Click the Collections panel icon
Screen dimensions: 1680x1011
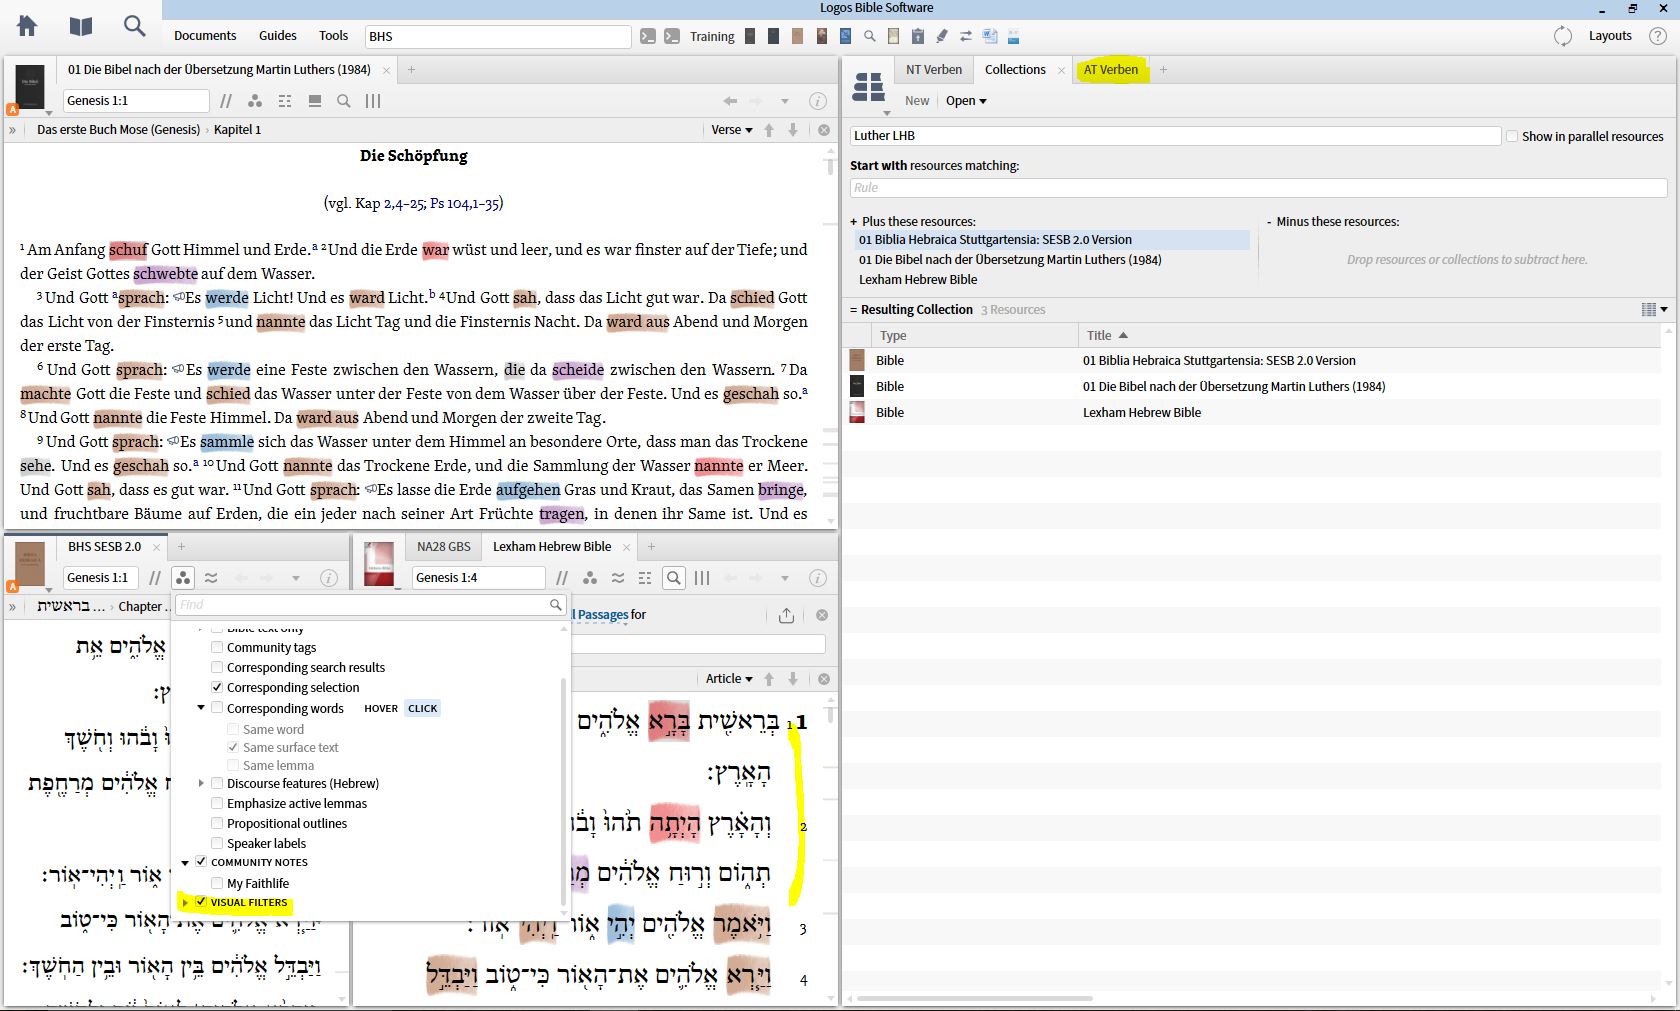(868, 87)
